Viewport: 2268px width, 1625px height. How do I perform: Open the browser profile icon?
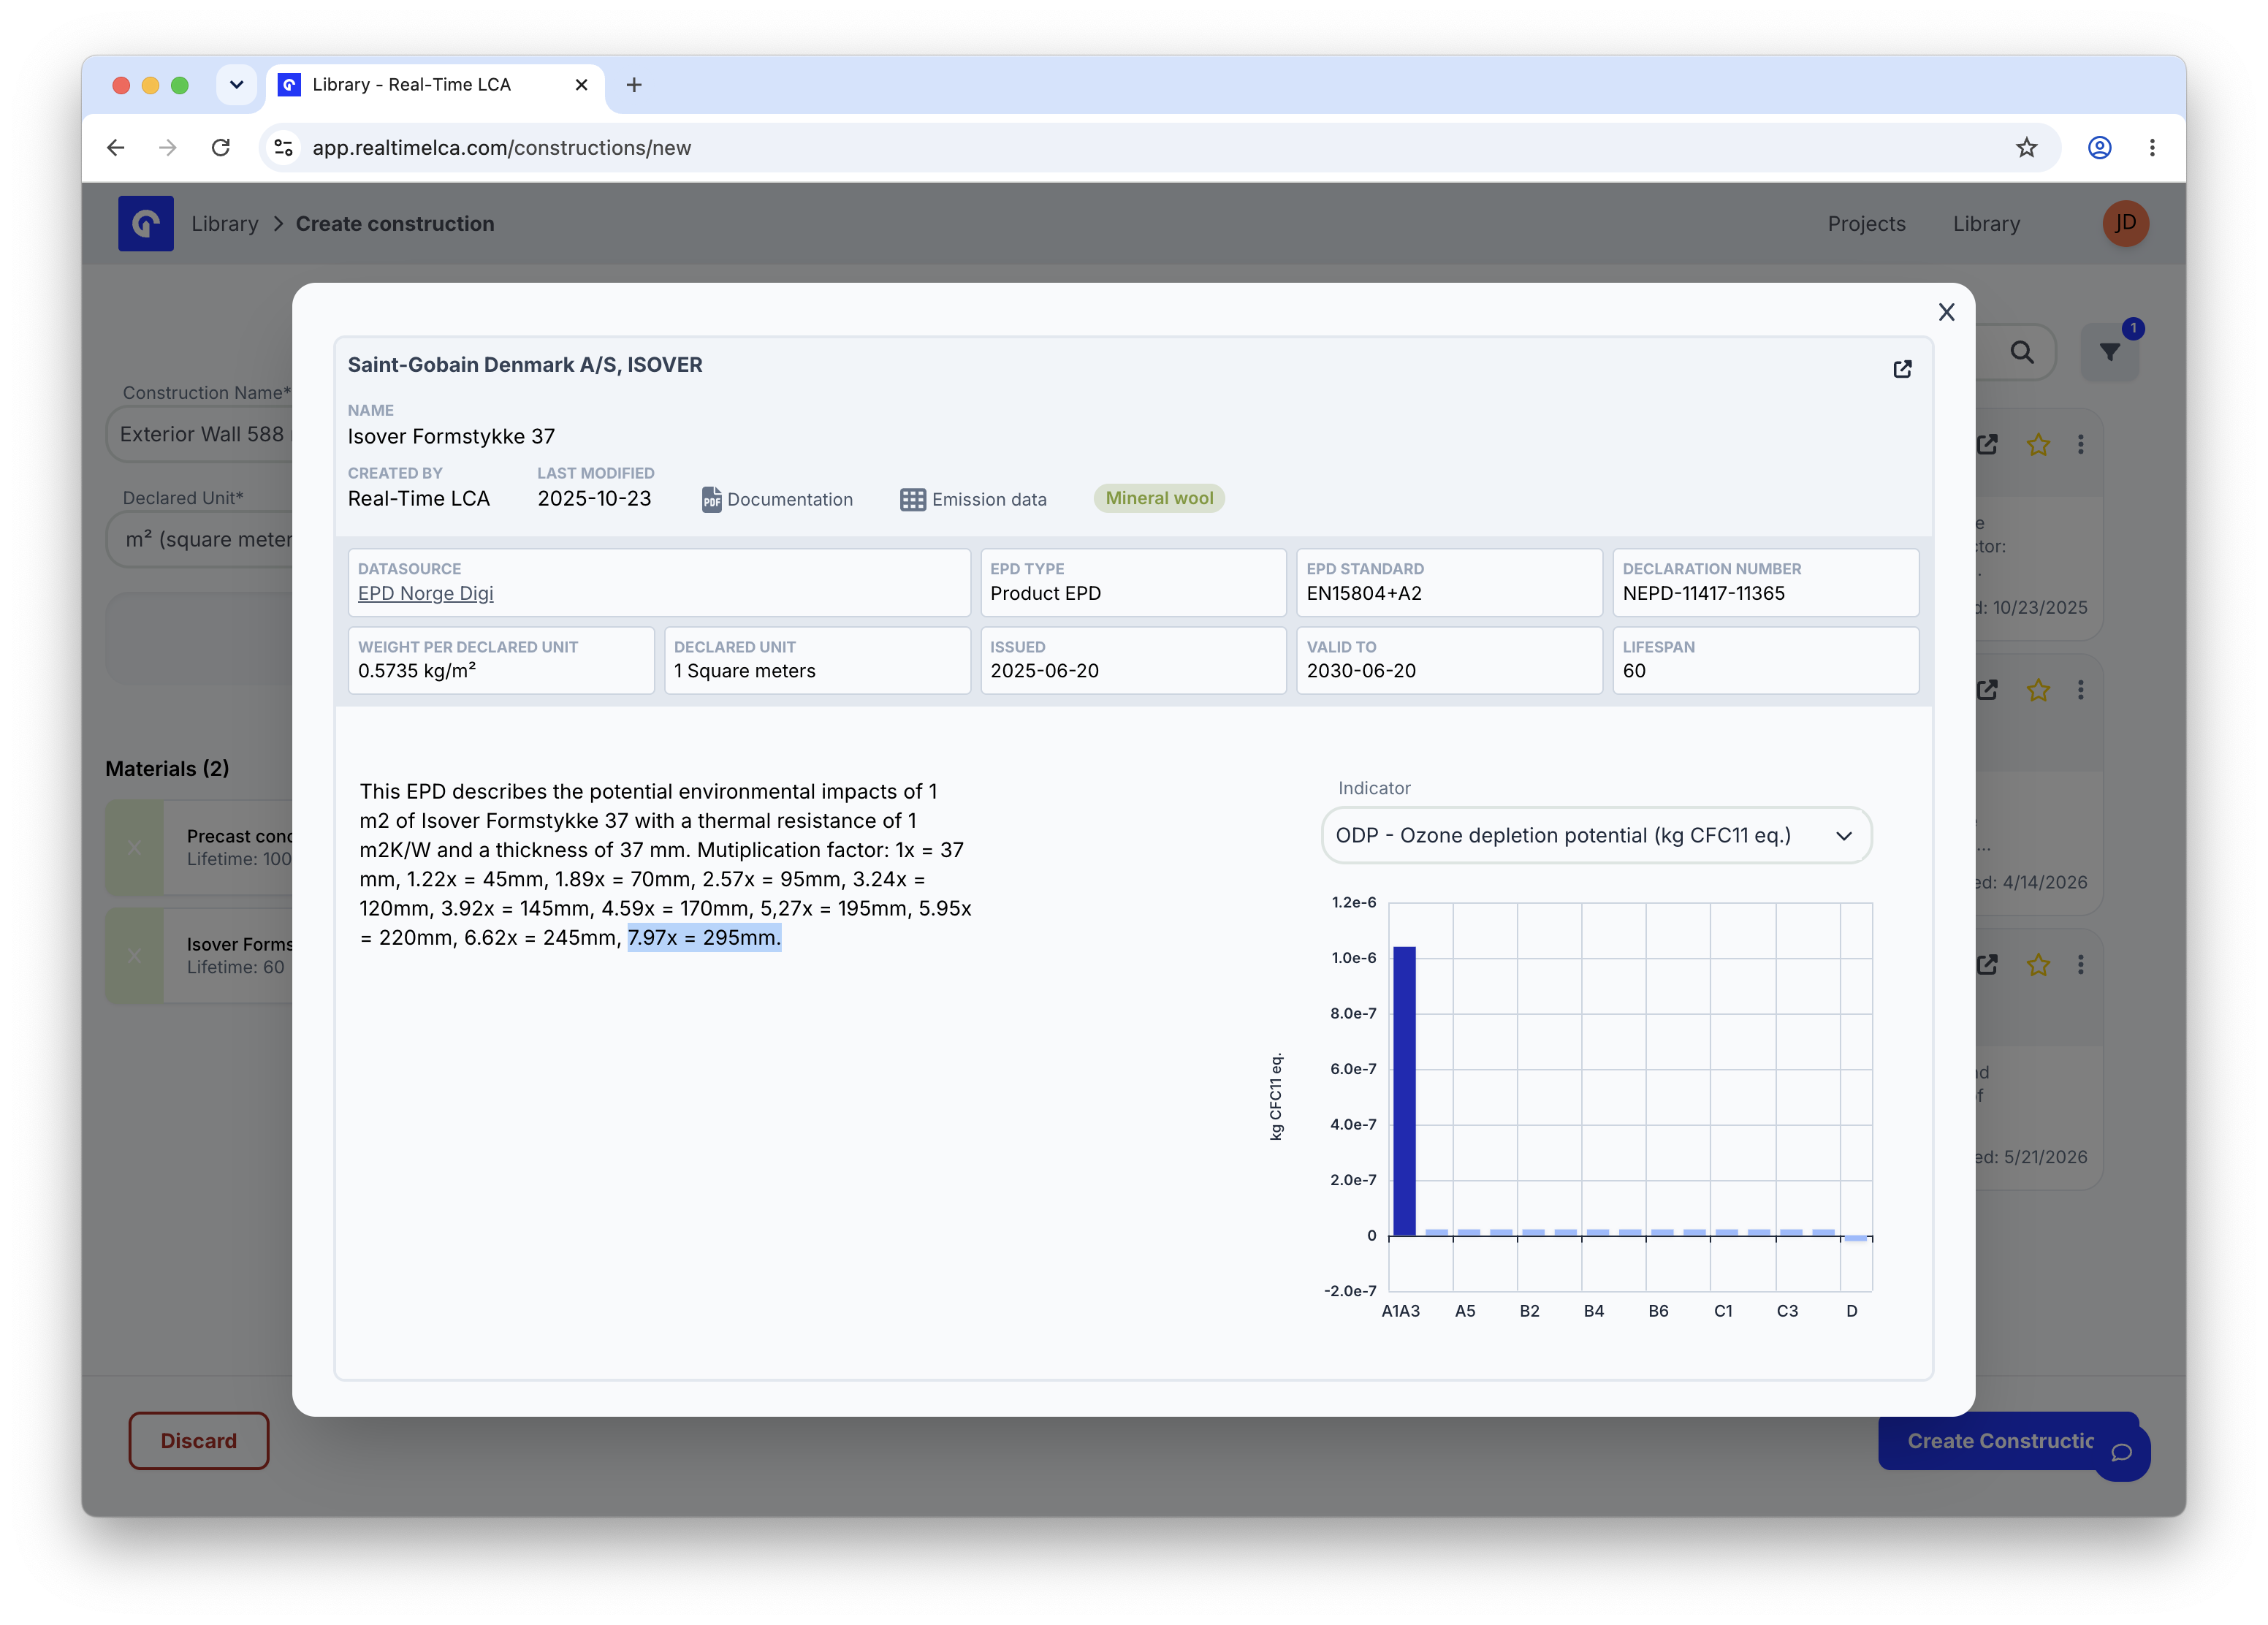2099,148
